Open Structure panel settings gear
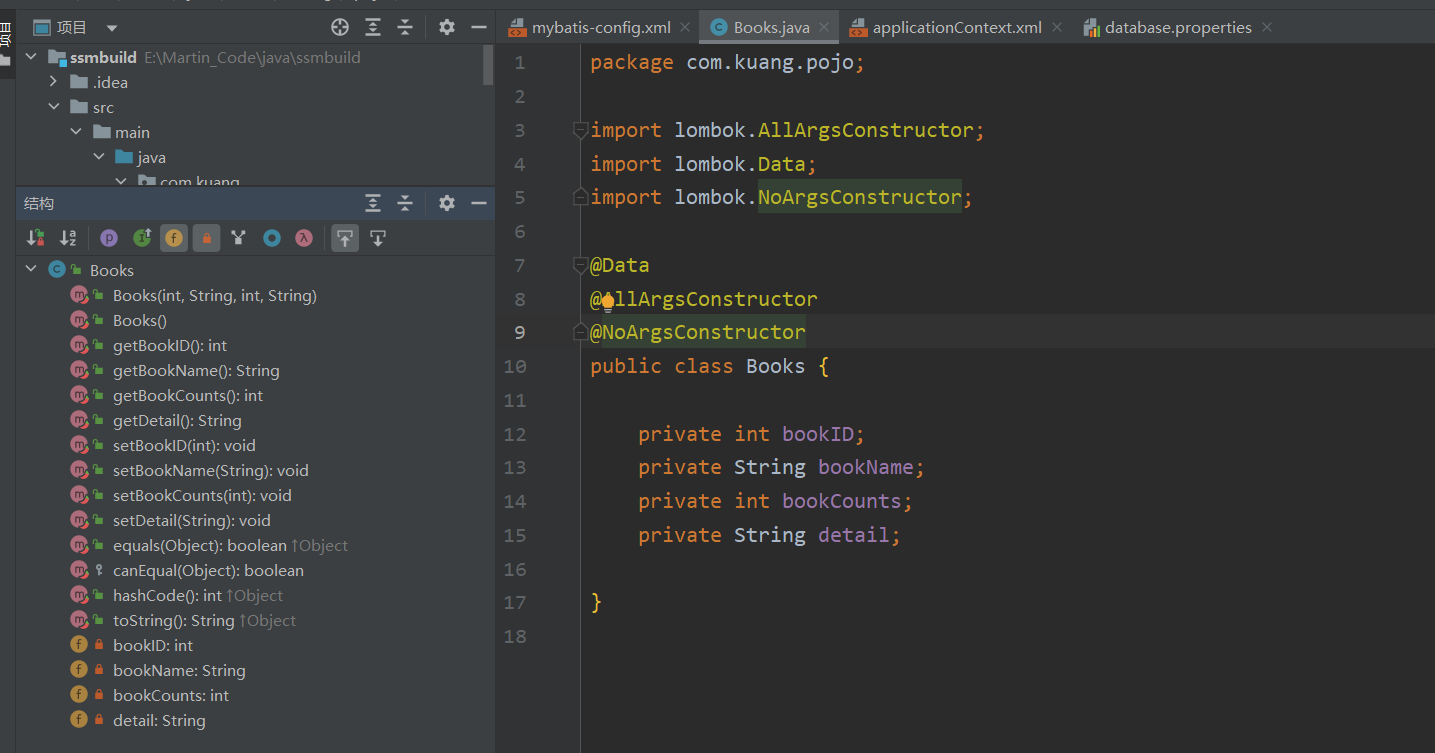The height and width of the screenshot is (753, 1435). click(447, 203)
